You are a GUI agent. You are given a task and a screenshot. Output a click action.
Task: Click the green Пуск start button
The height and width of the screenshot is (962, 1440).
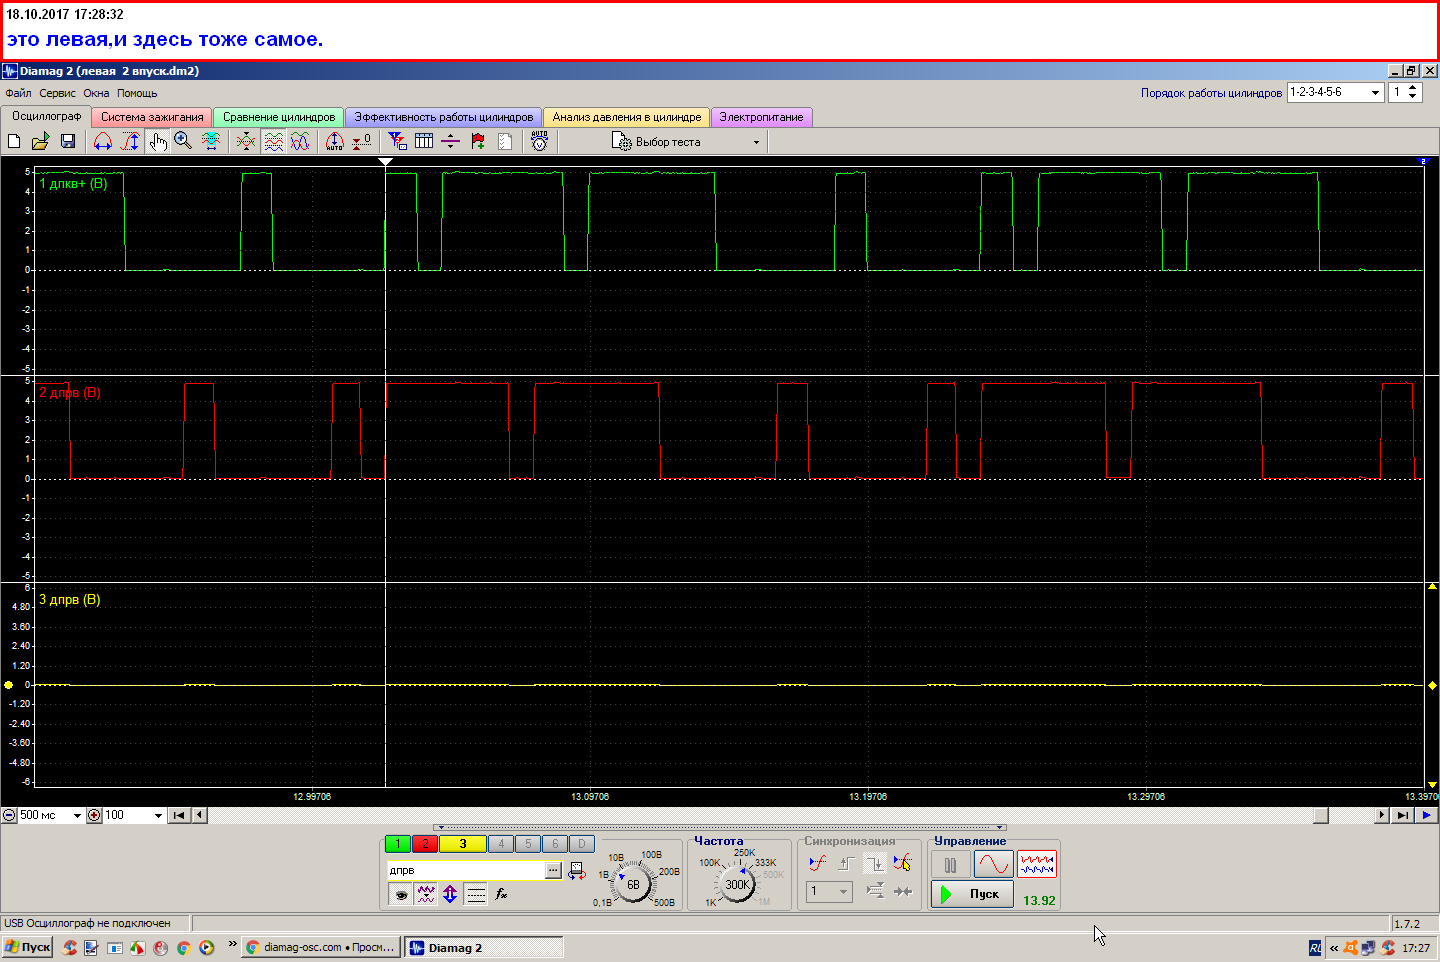pyautogui.click(x=972, y=894)
